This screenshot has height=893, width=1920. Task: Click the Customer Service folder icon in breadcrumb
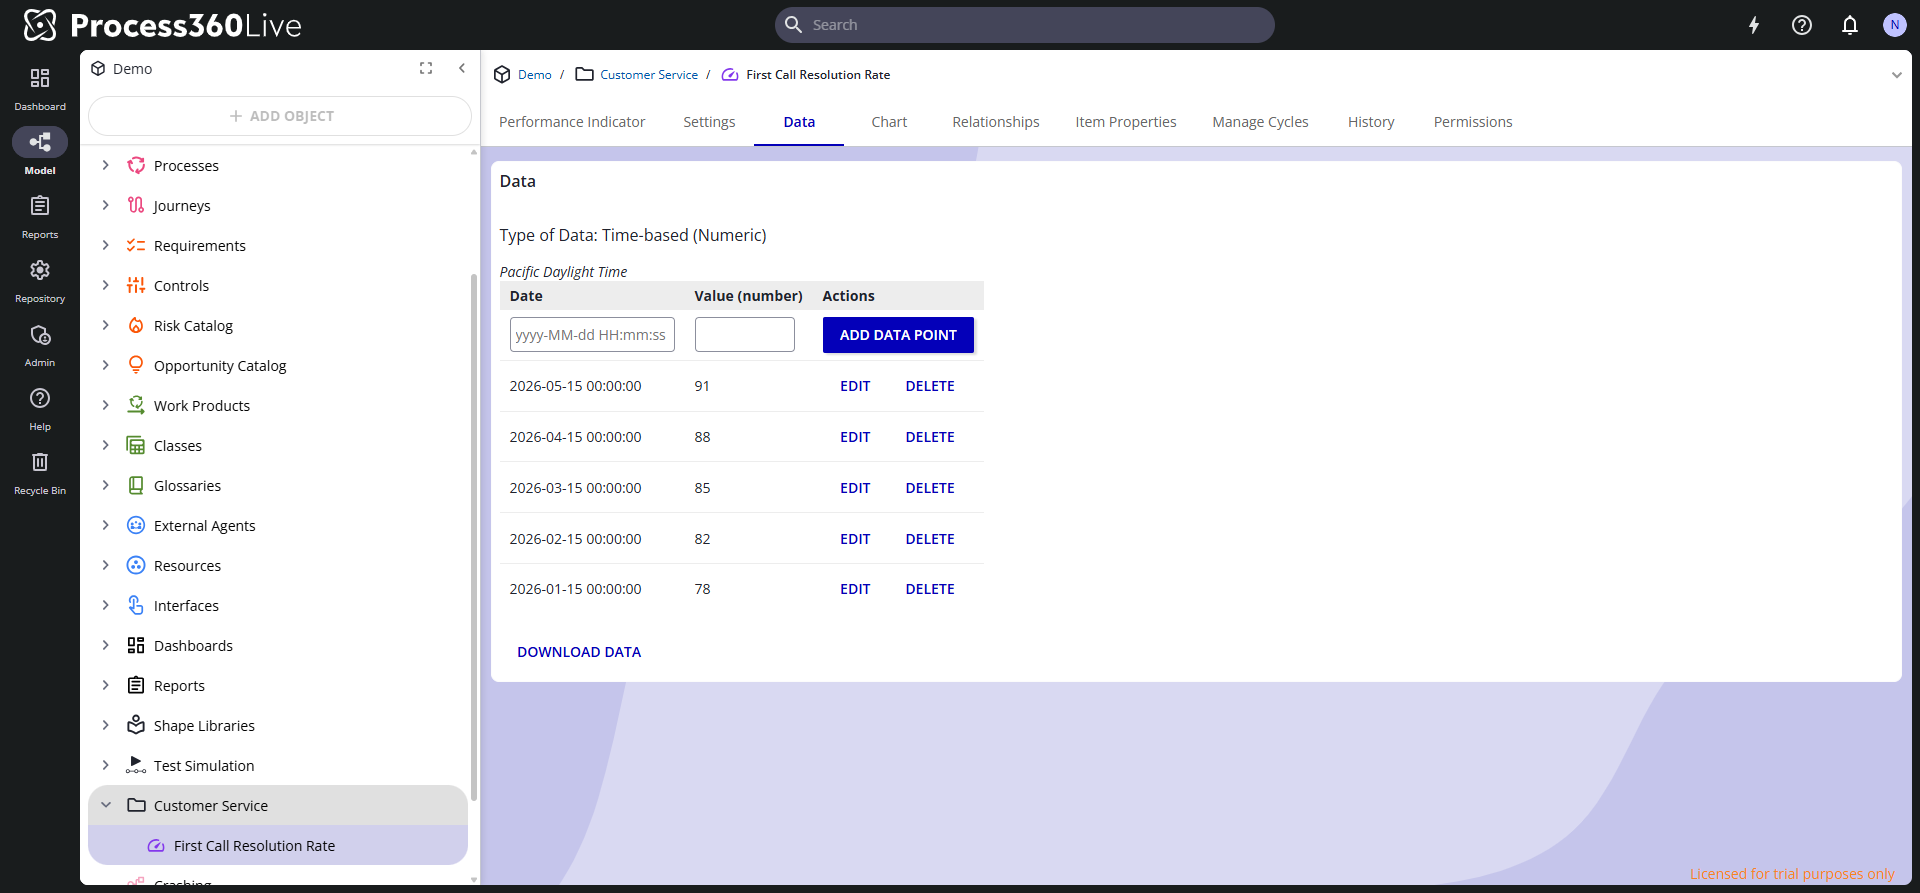click(585, 75)
